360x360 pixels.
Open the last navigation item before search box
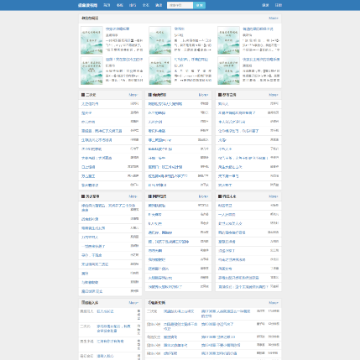159,5
